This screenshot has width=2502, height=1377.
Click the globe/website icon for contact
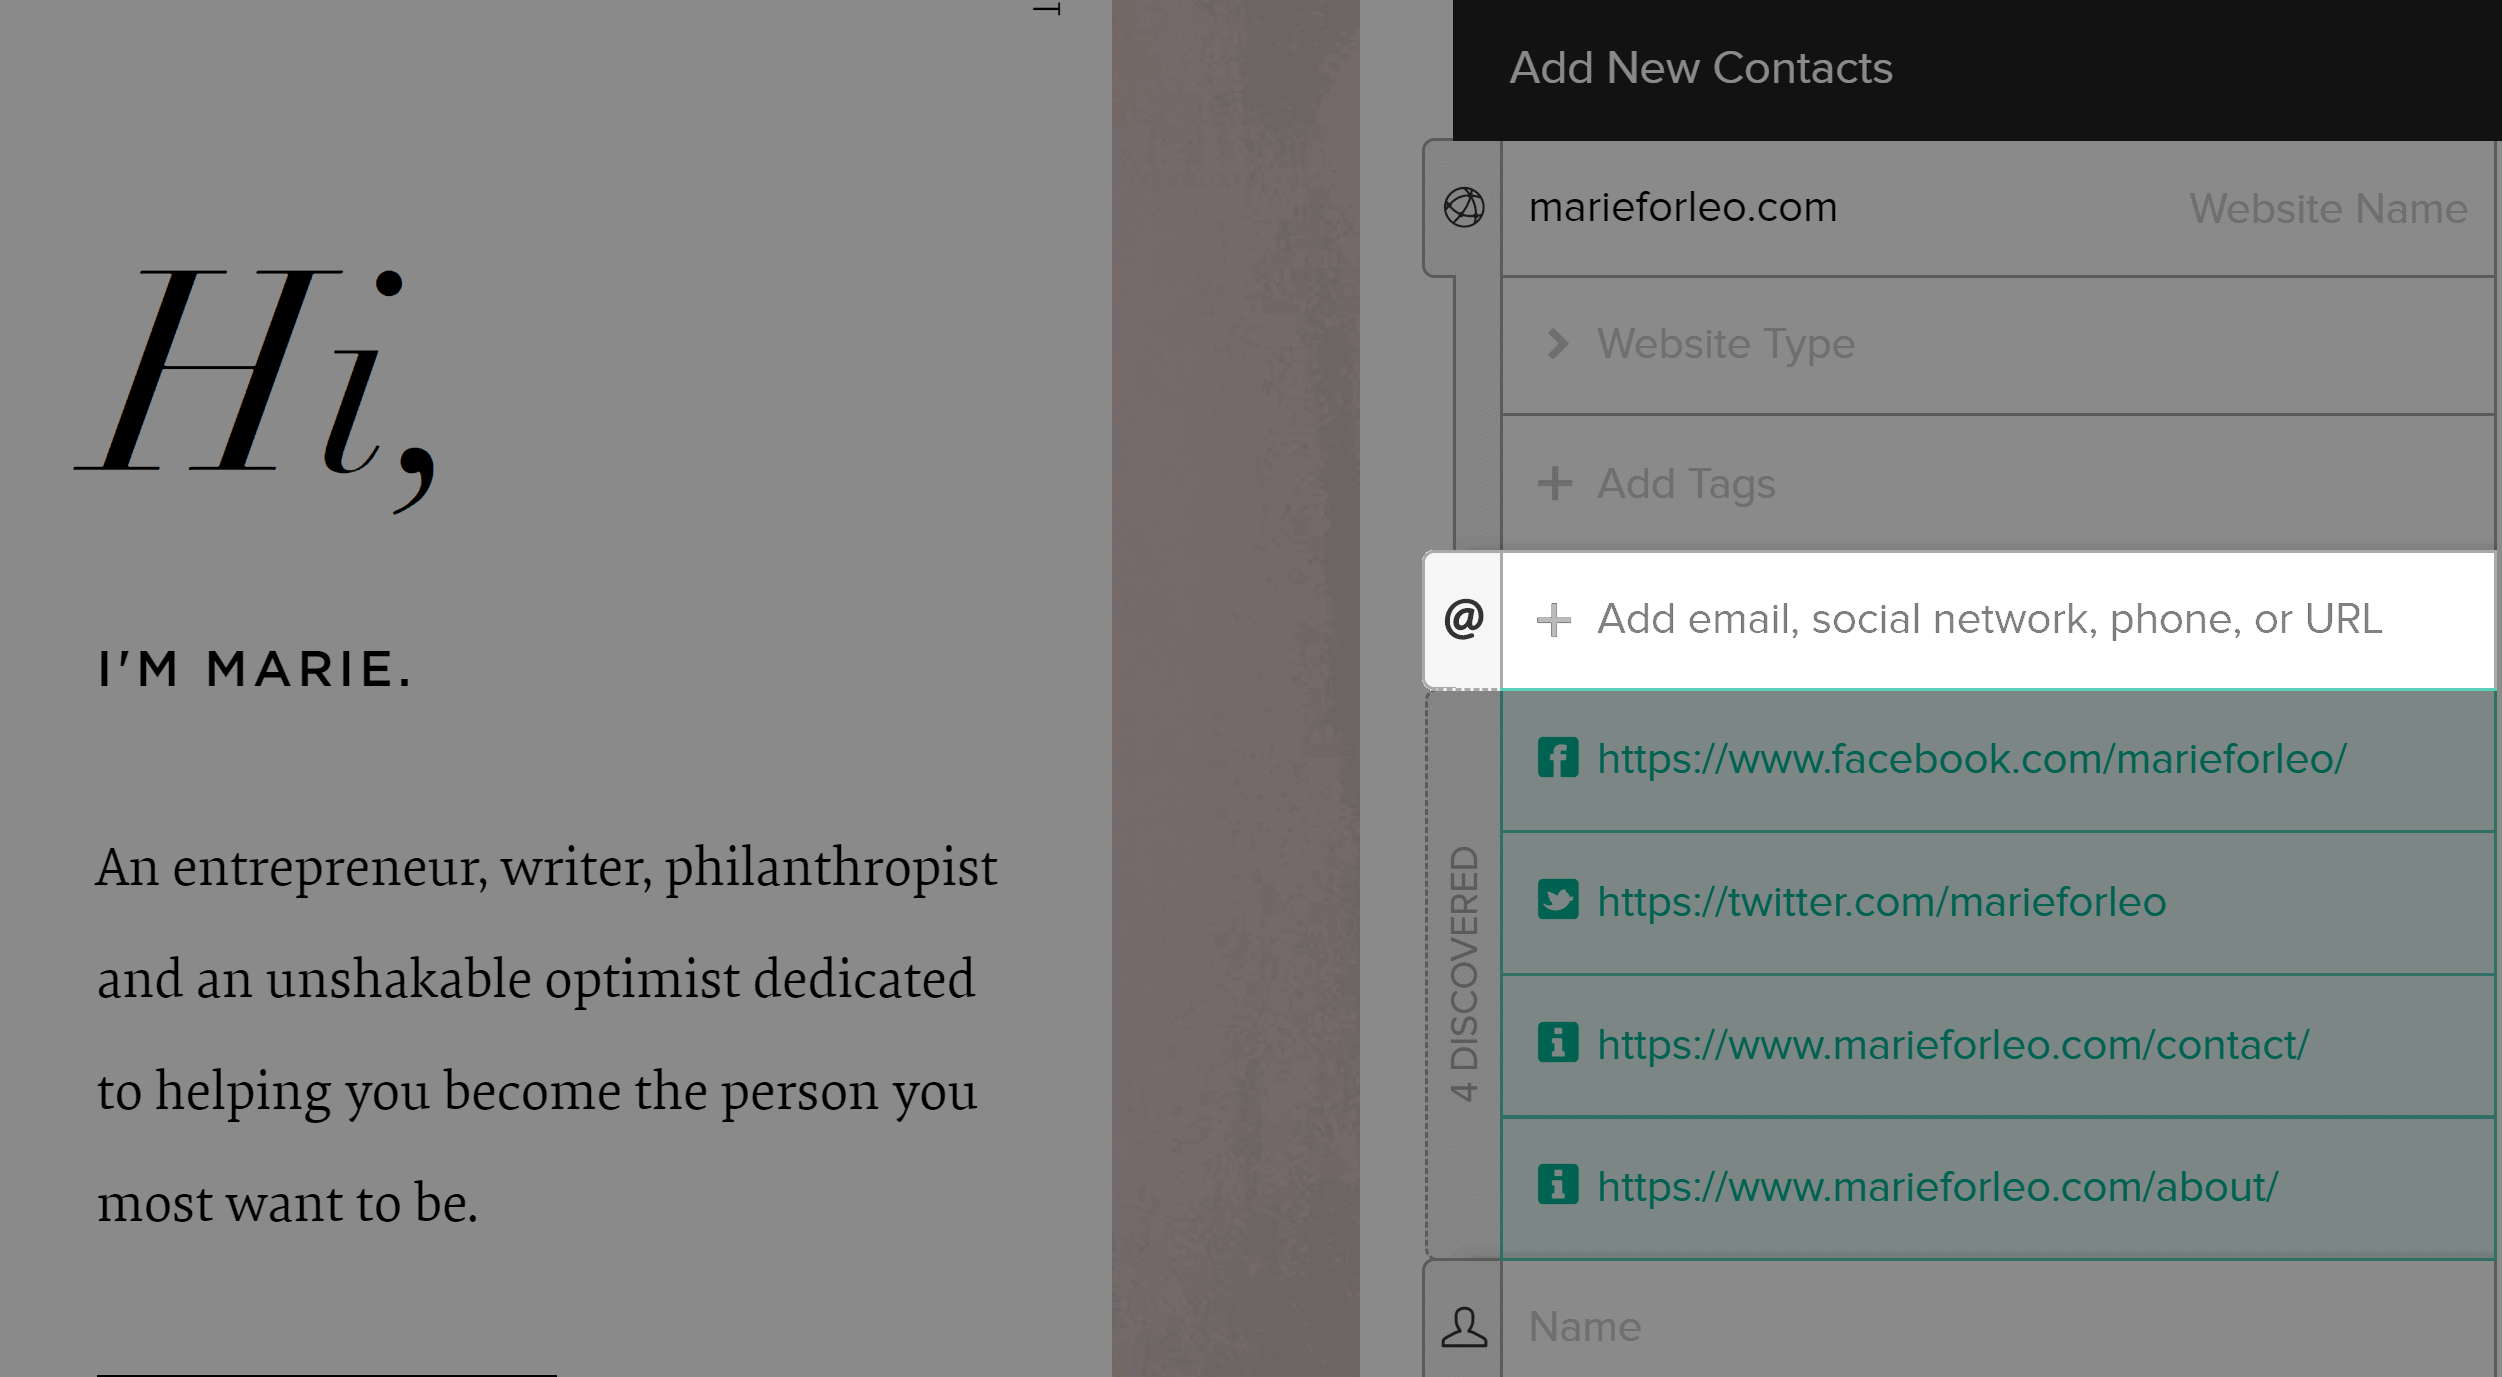[1463, 207]
